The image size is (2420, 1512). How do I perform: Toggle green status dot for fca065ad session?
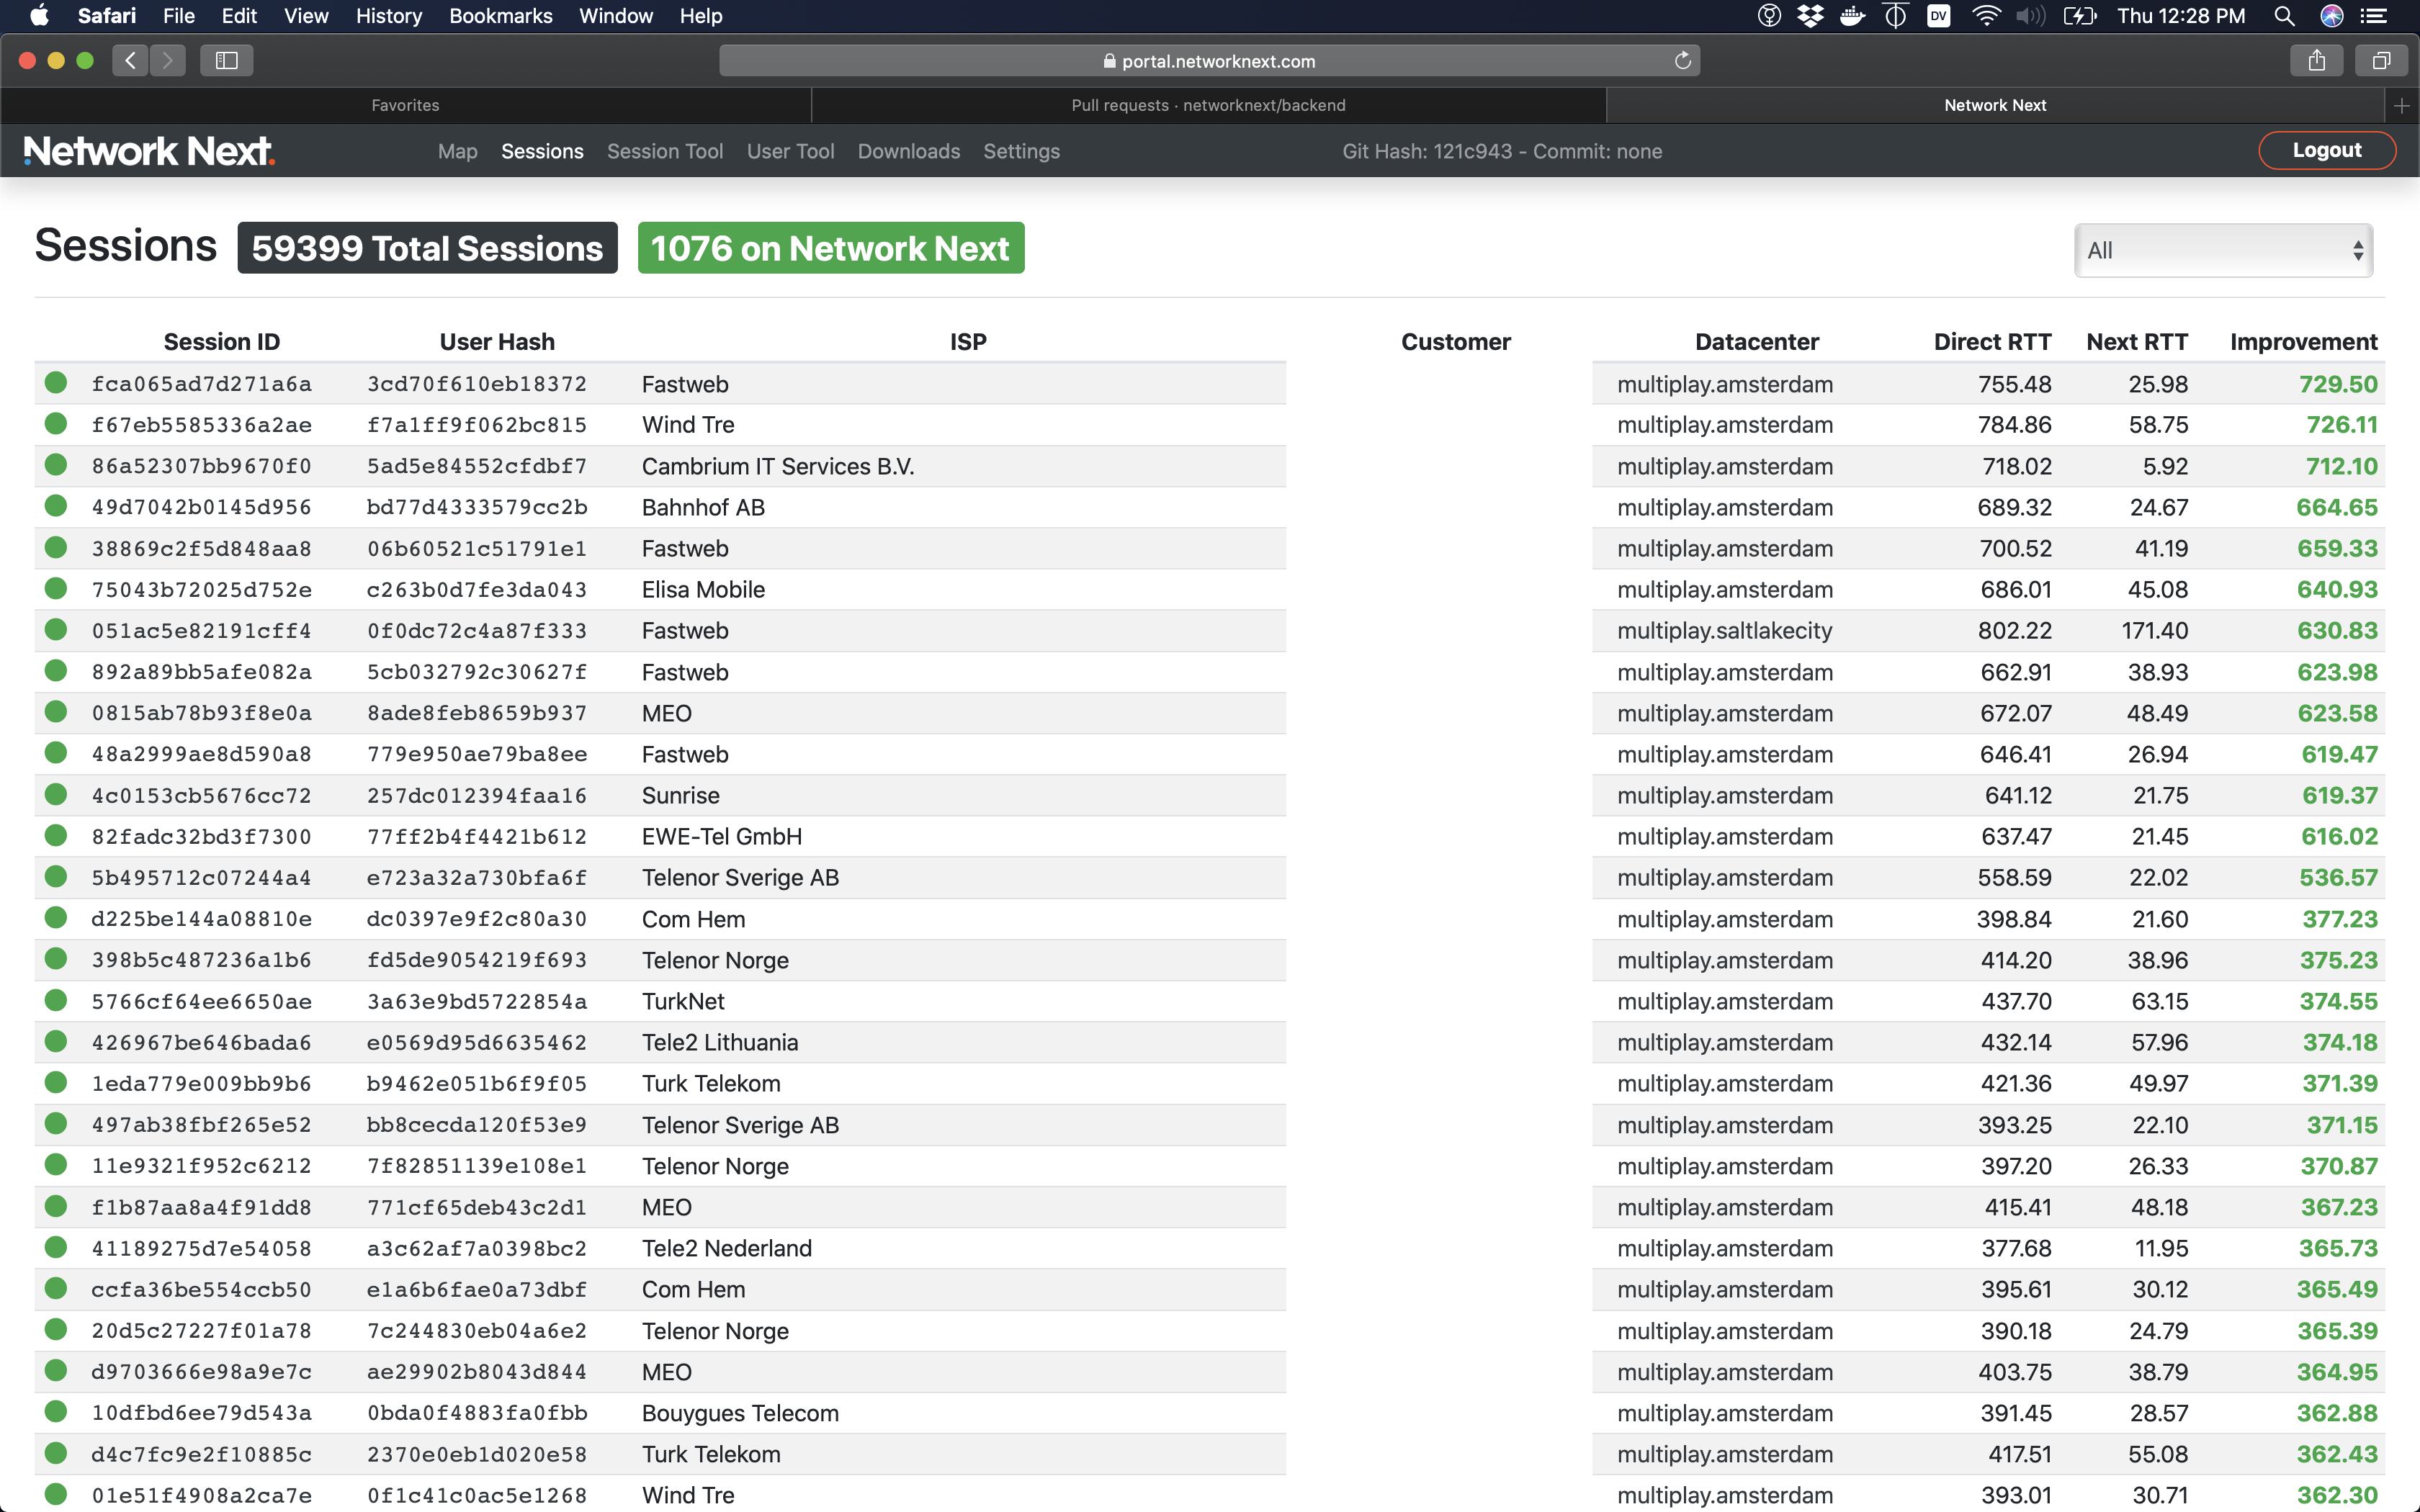coord(59,382)
